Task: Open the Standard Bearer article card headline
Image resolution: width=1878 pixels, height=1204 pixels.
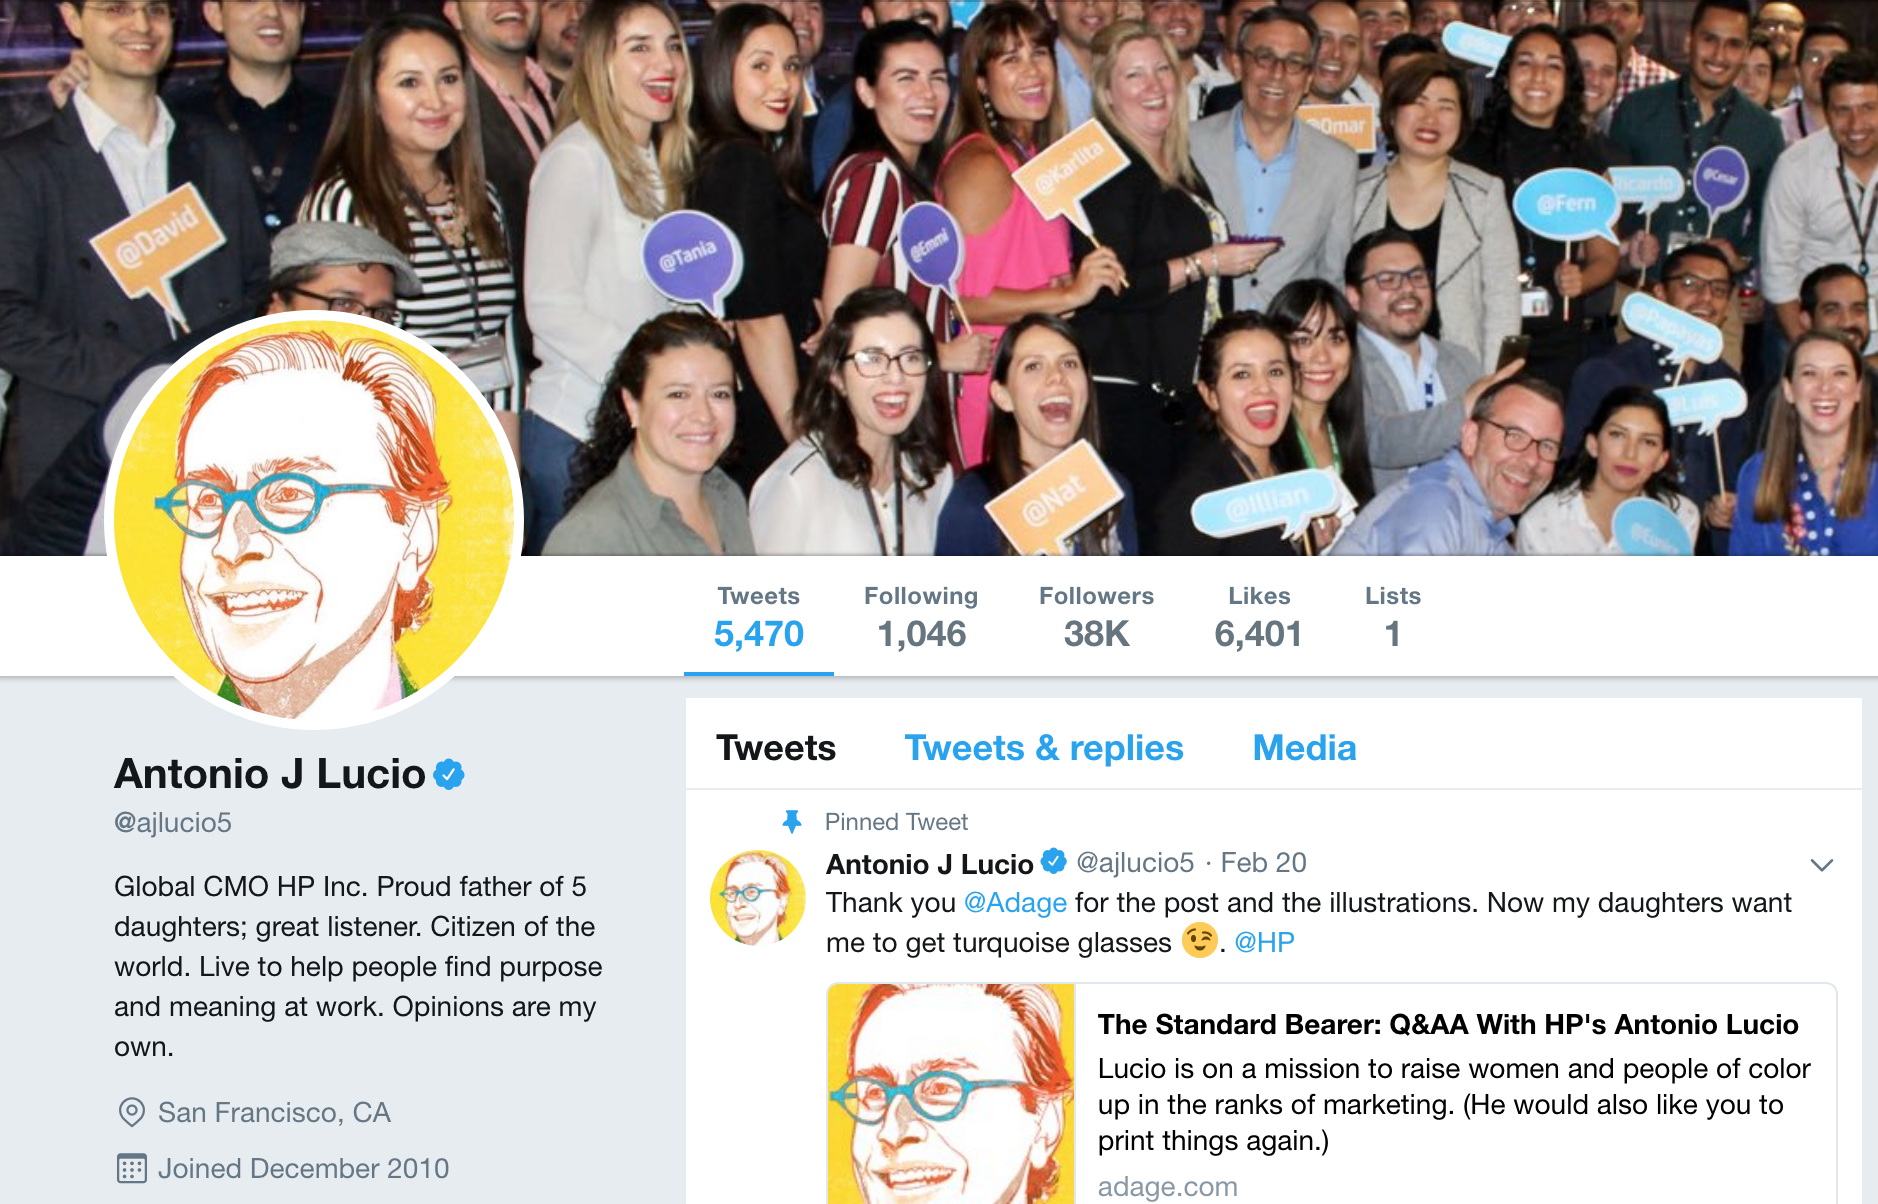Action: coord(1448,1024)
